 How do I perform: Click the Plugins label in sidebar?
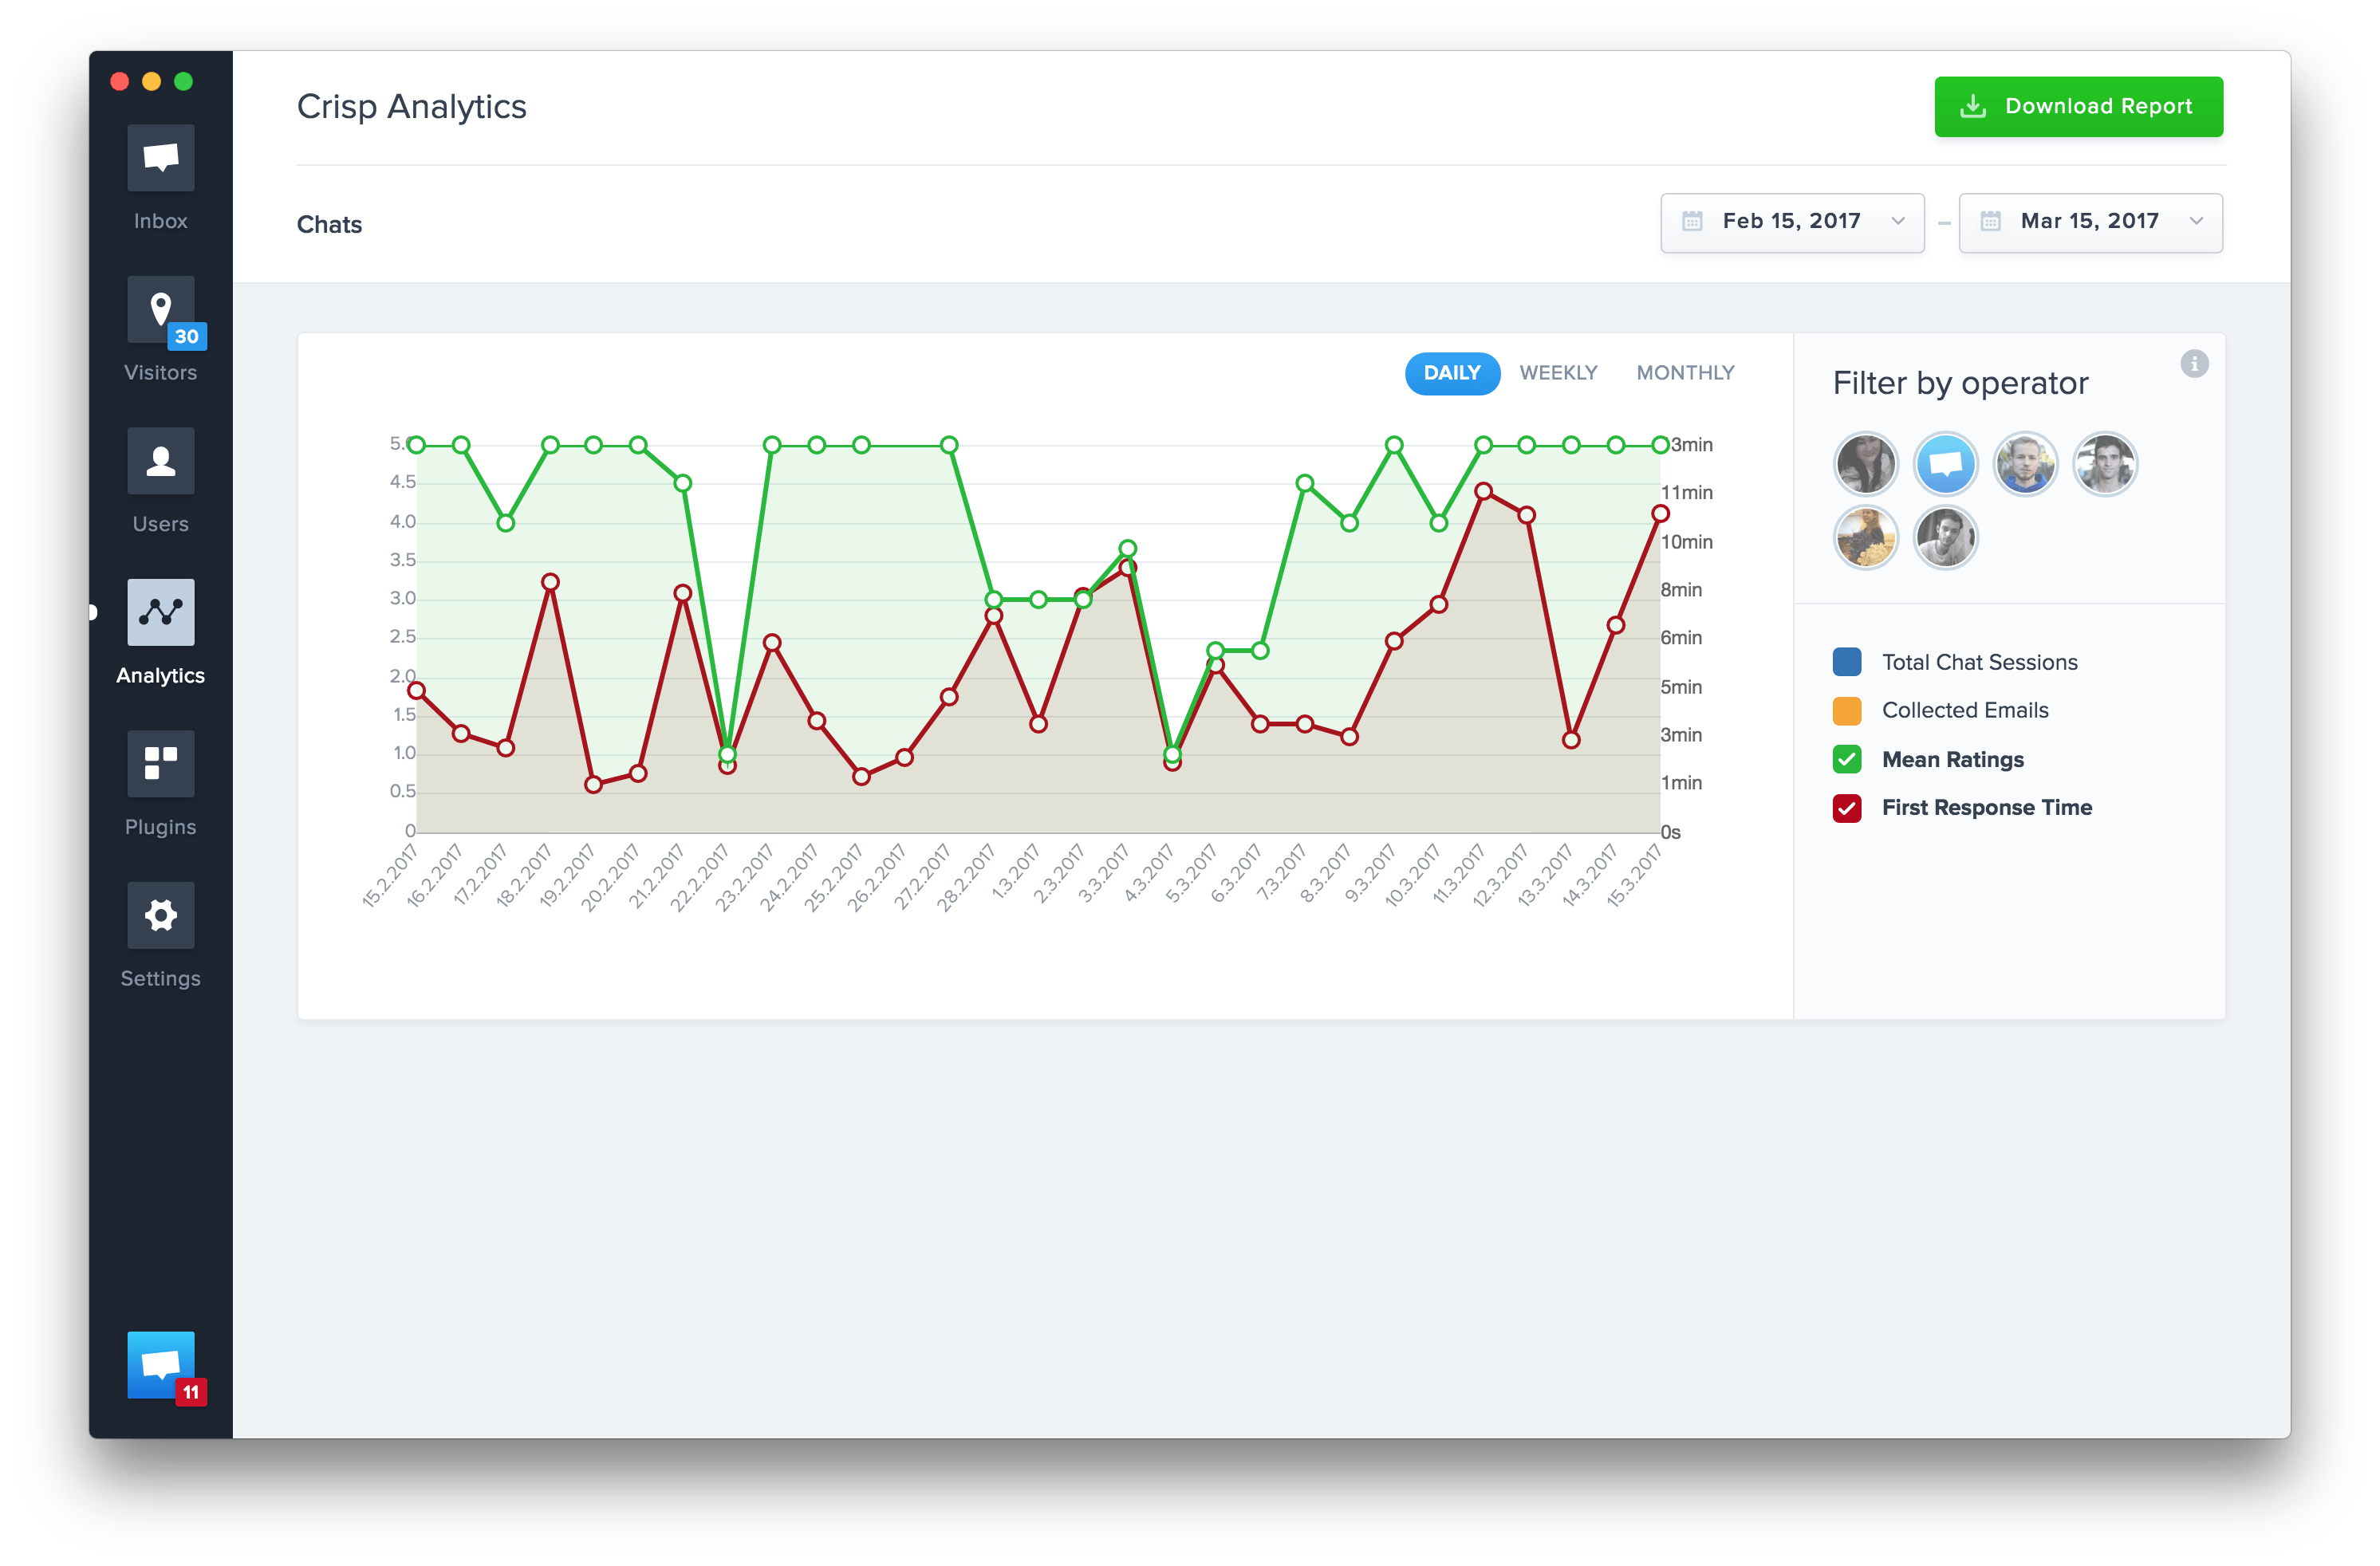click(x=160, y=827)
